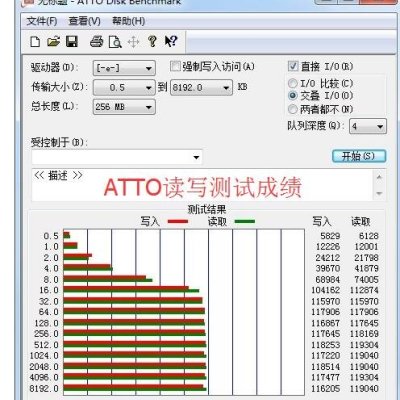Click the 118253 write value
This screenshot has width=400, height=400.
point(326,345)
